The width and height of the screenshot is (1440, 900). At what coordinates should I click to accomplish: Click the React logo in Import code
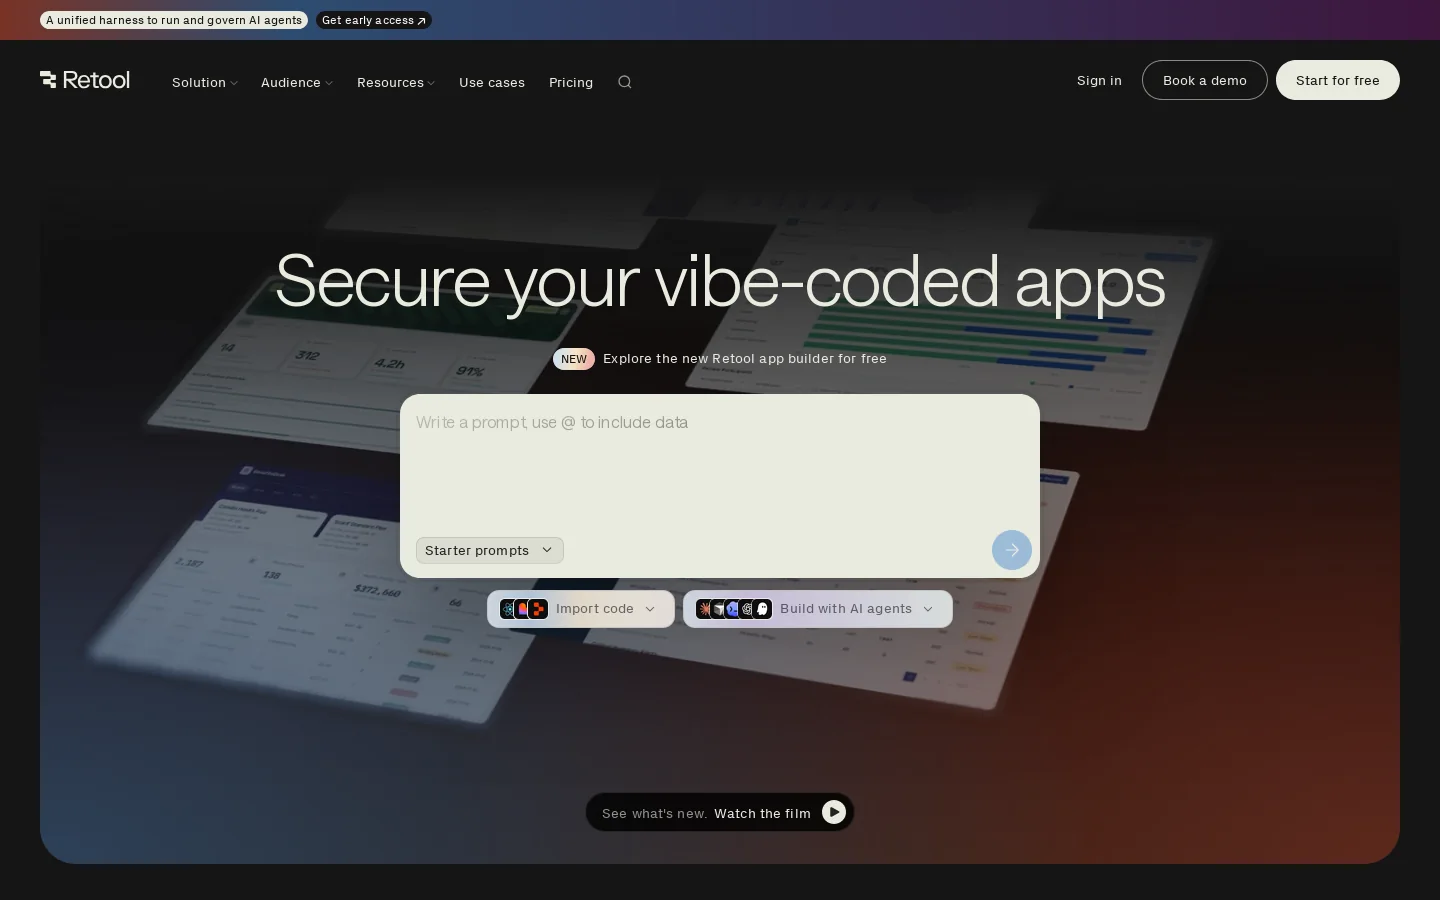pos(508,609)
